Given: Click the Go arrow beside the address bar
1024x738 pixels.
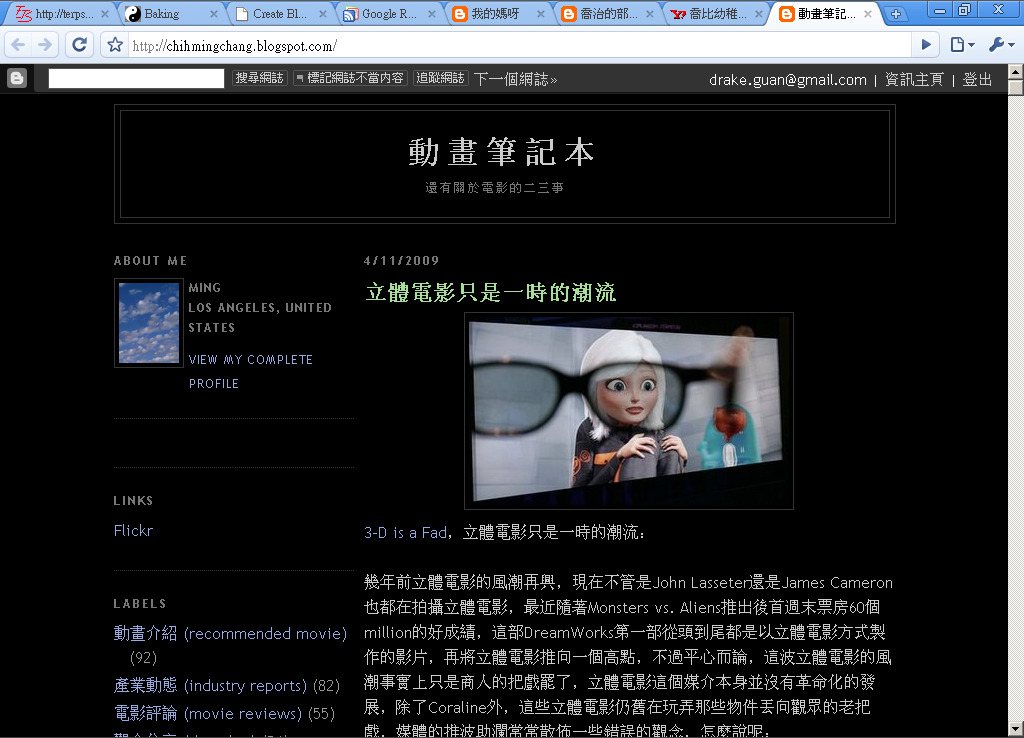Looking at the screenshot, I should coord(926,44).
